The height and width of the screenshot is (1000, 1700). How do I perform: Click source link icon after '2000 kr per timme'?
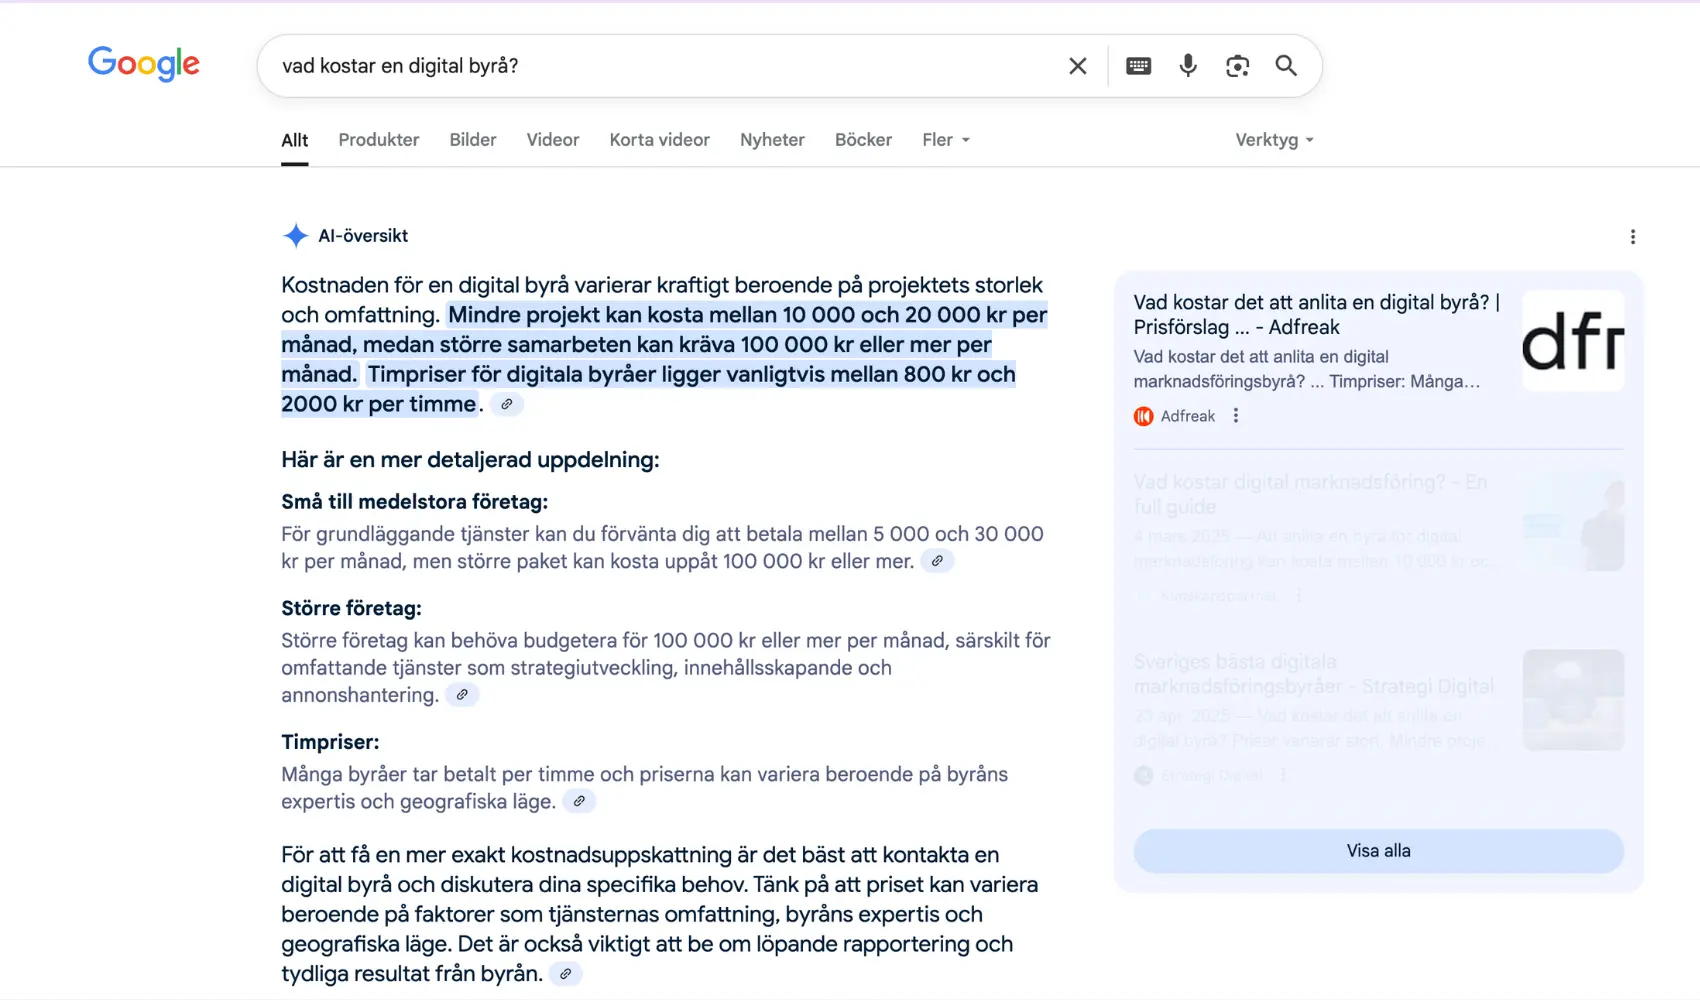pos(507,404)
